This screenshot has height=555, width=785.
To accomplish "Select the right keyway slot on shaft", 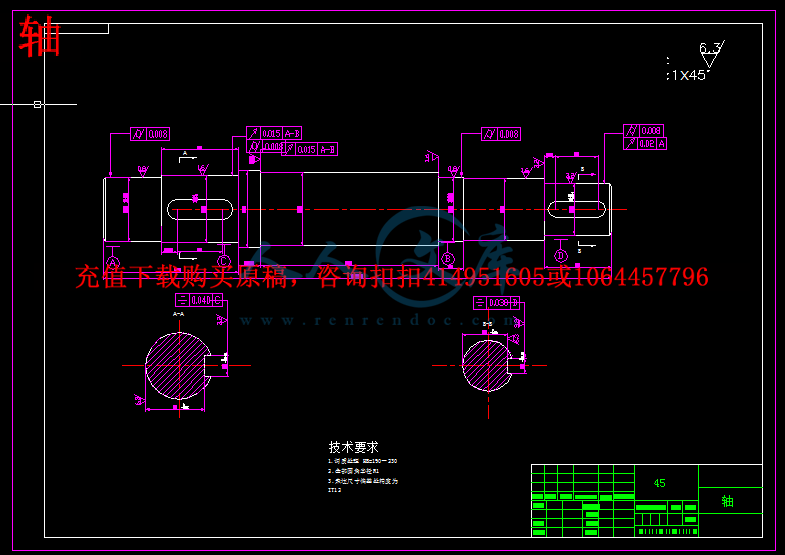I will (x=577, y=209).
